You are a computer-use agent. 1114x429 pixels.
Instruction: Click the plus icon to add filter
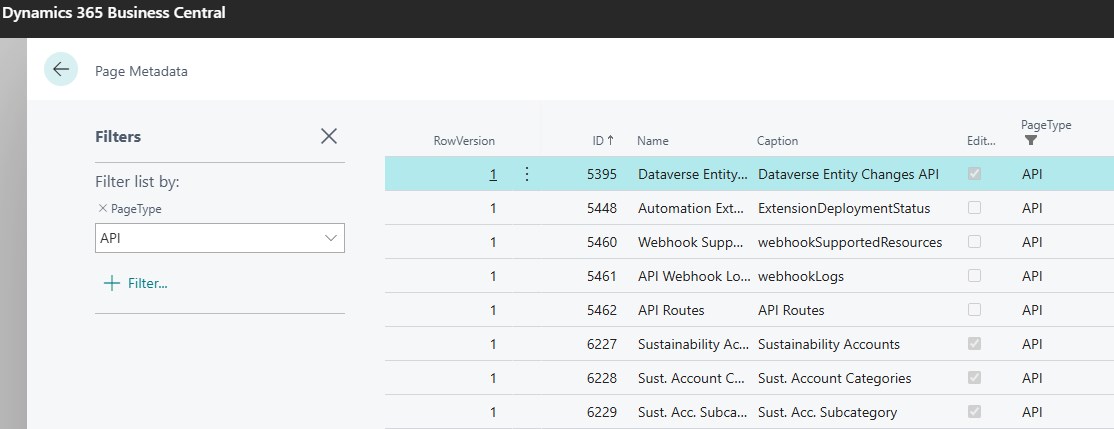tap(112, 283)
